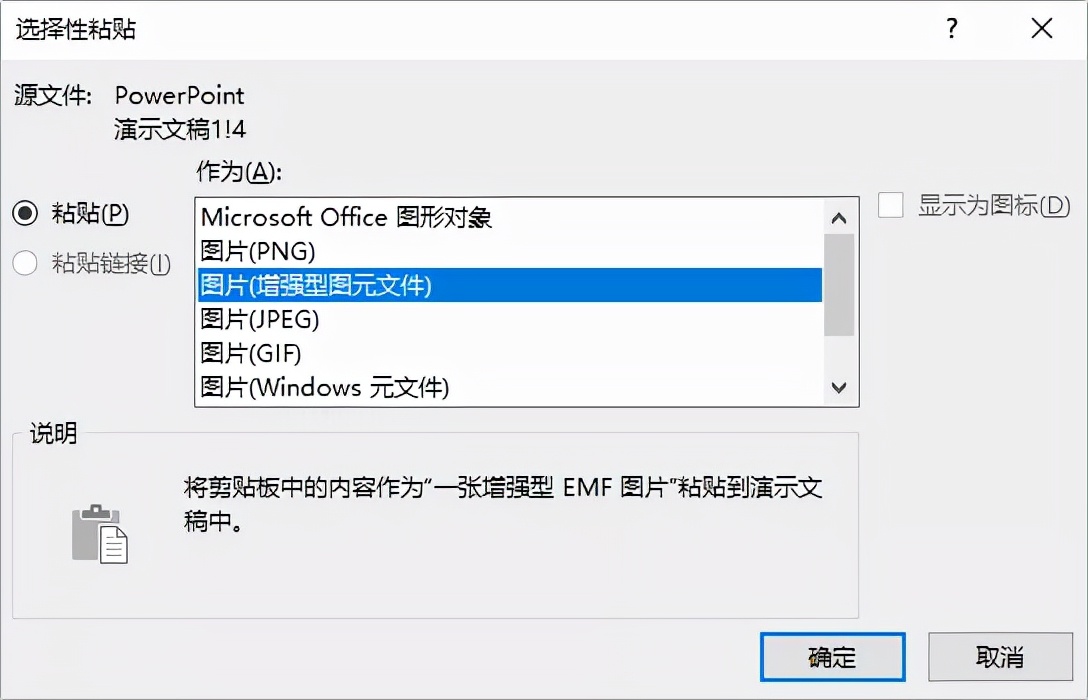
Task: Confirm with the 确定 button
Action: click(833, 656)
